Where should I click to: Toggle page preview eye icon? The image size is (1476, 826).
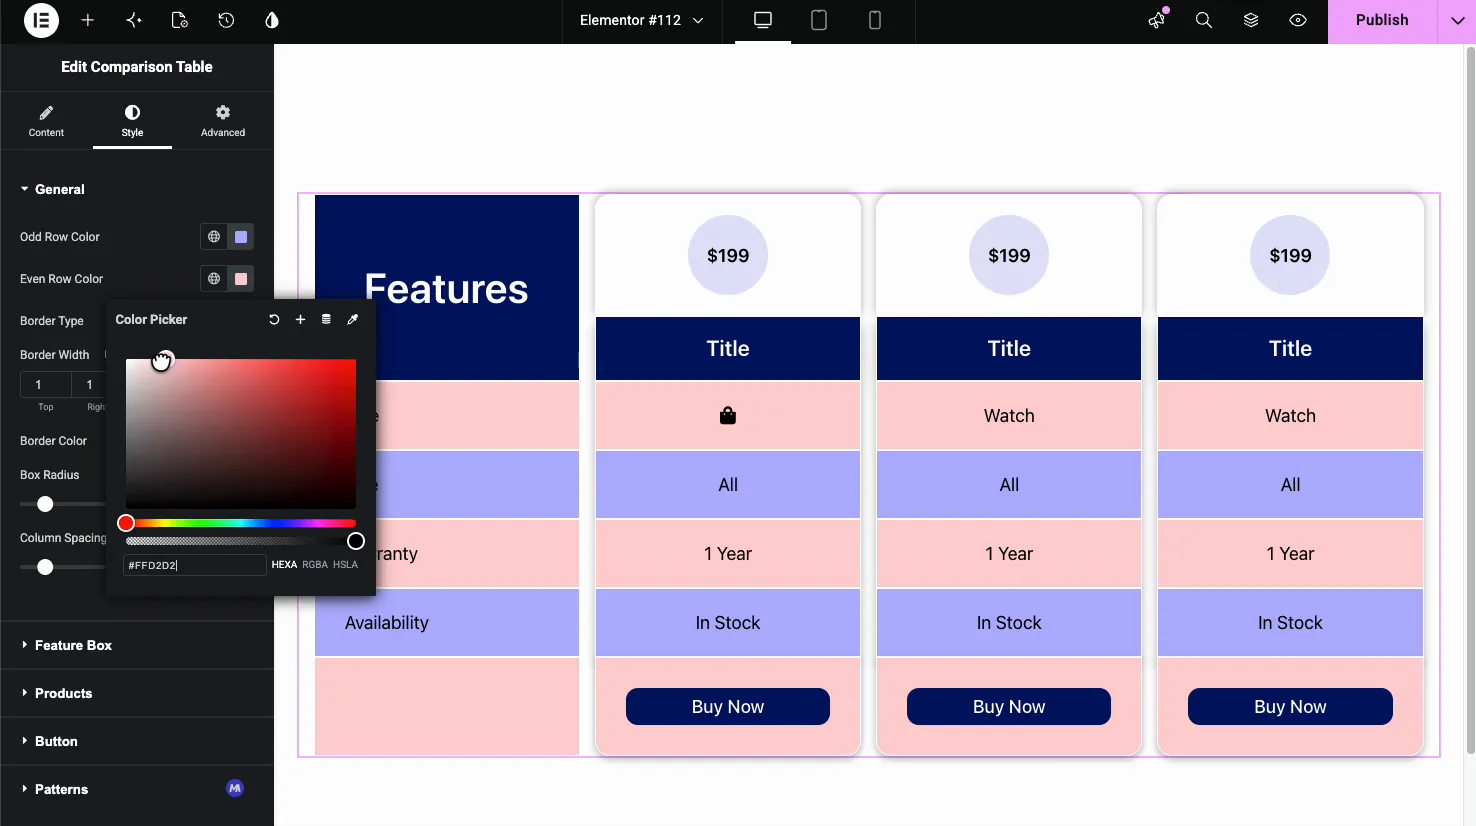pos(1298,20)
